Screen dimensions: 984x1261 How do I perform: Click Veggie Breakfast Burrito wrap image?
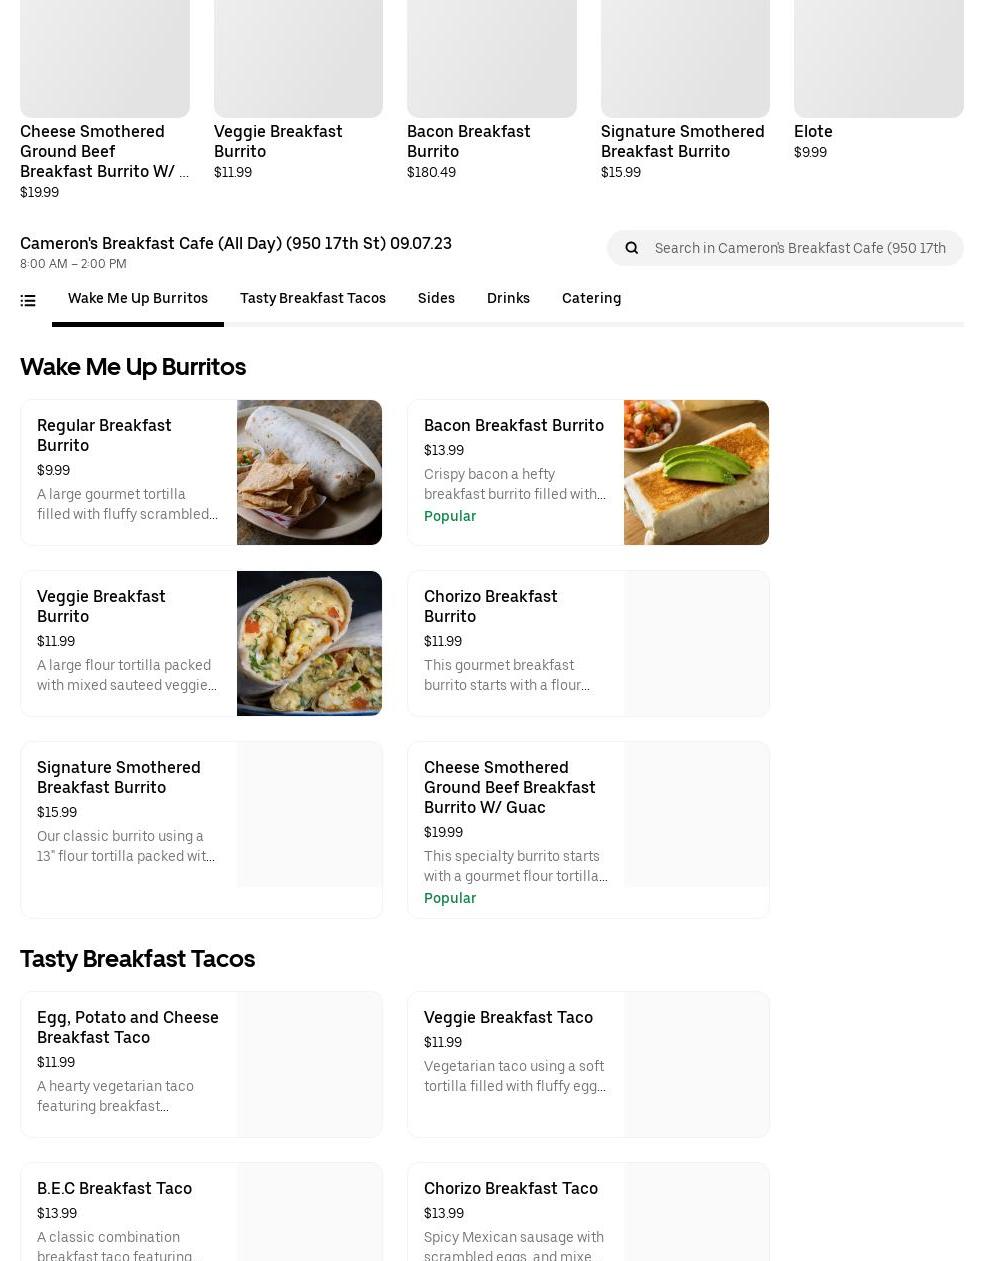click(309, 643)
